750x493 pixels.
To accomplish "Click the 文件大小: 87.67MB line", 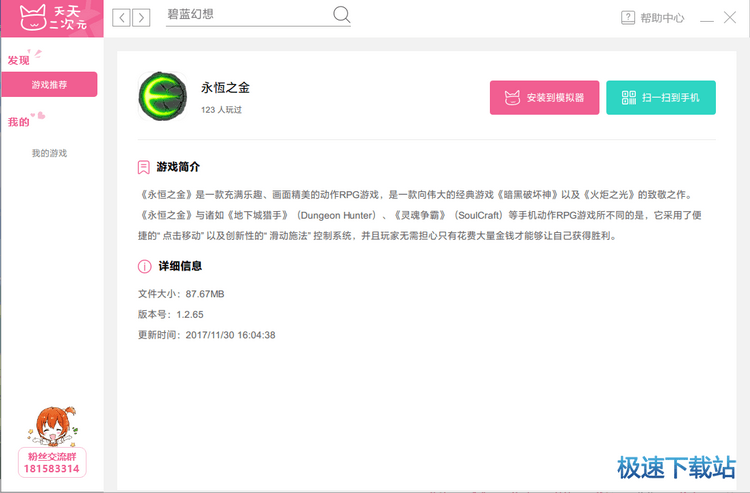I will pyautogui.click(x=181, y=294).
